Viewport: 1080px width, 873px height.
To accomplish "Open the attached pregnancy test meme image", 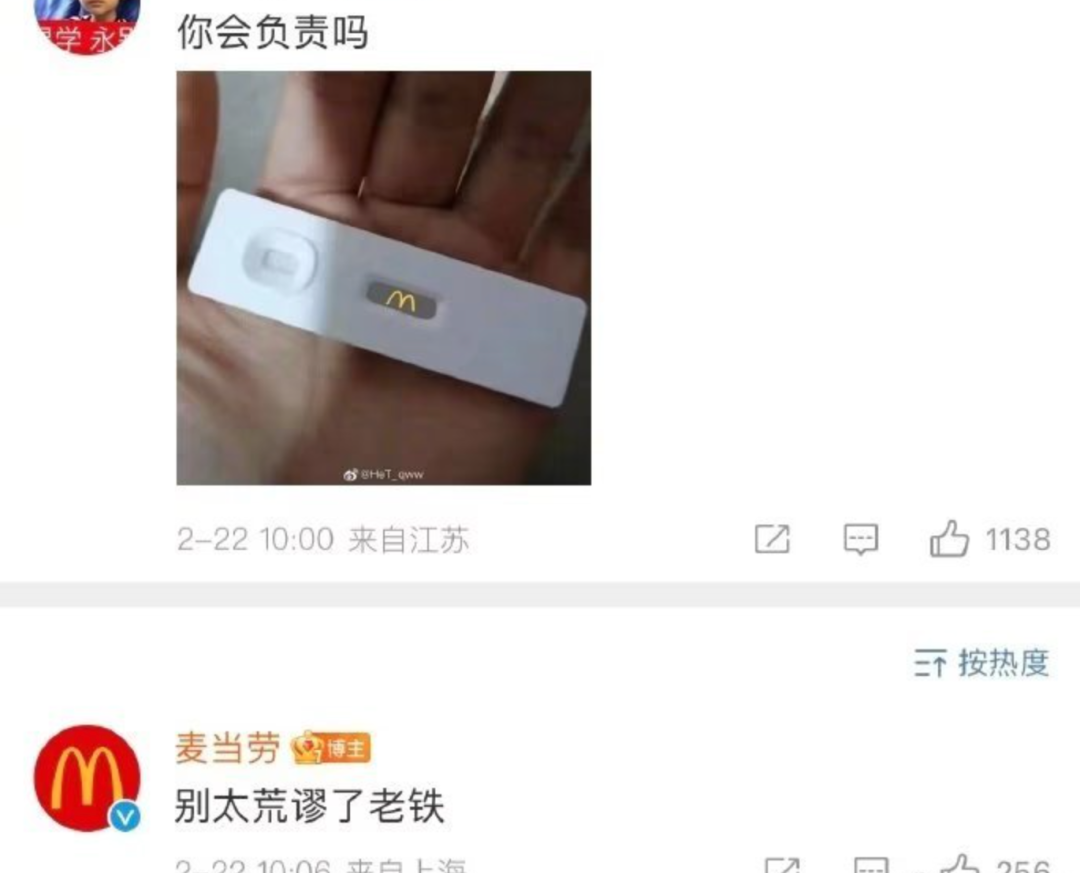I will [x=384, y=278].
